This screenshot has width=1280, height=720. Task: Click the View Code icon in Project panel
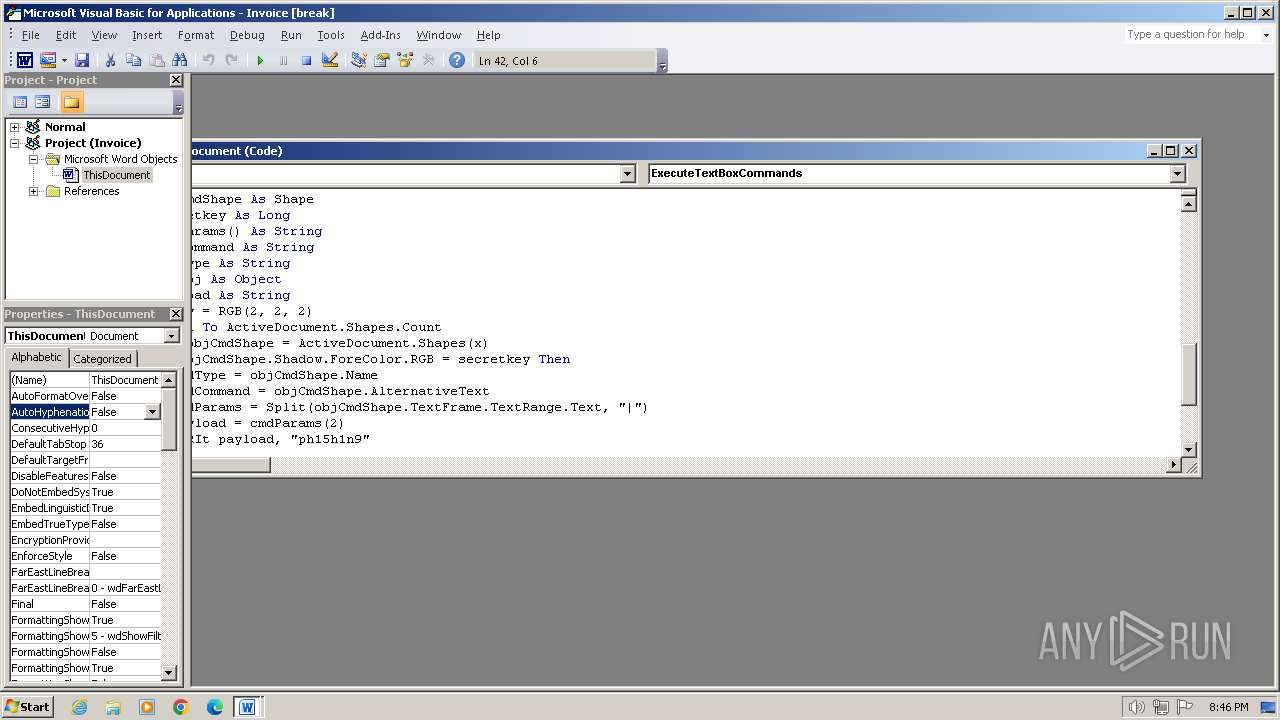(x=19, y=102)
